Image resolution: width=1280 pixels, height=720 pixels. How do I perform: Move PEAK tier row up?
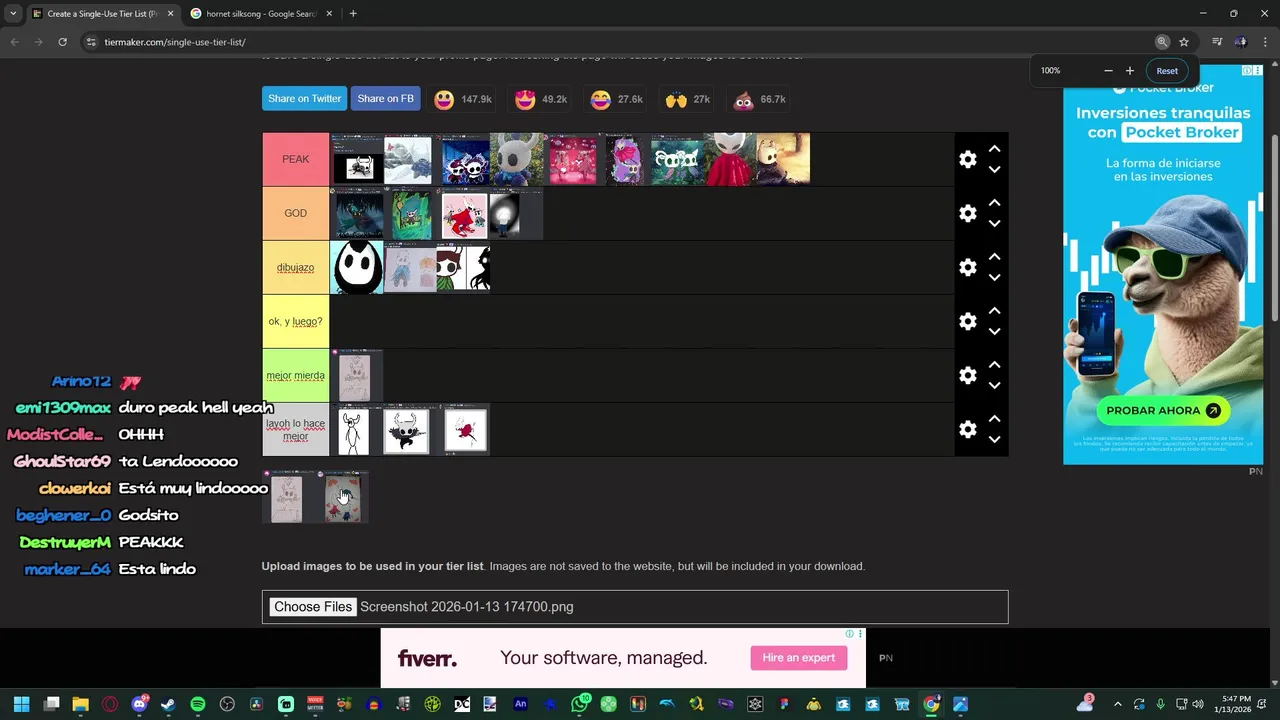[994, 148]
